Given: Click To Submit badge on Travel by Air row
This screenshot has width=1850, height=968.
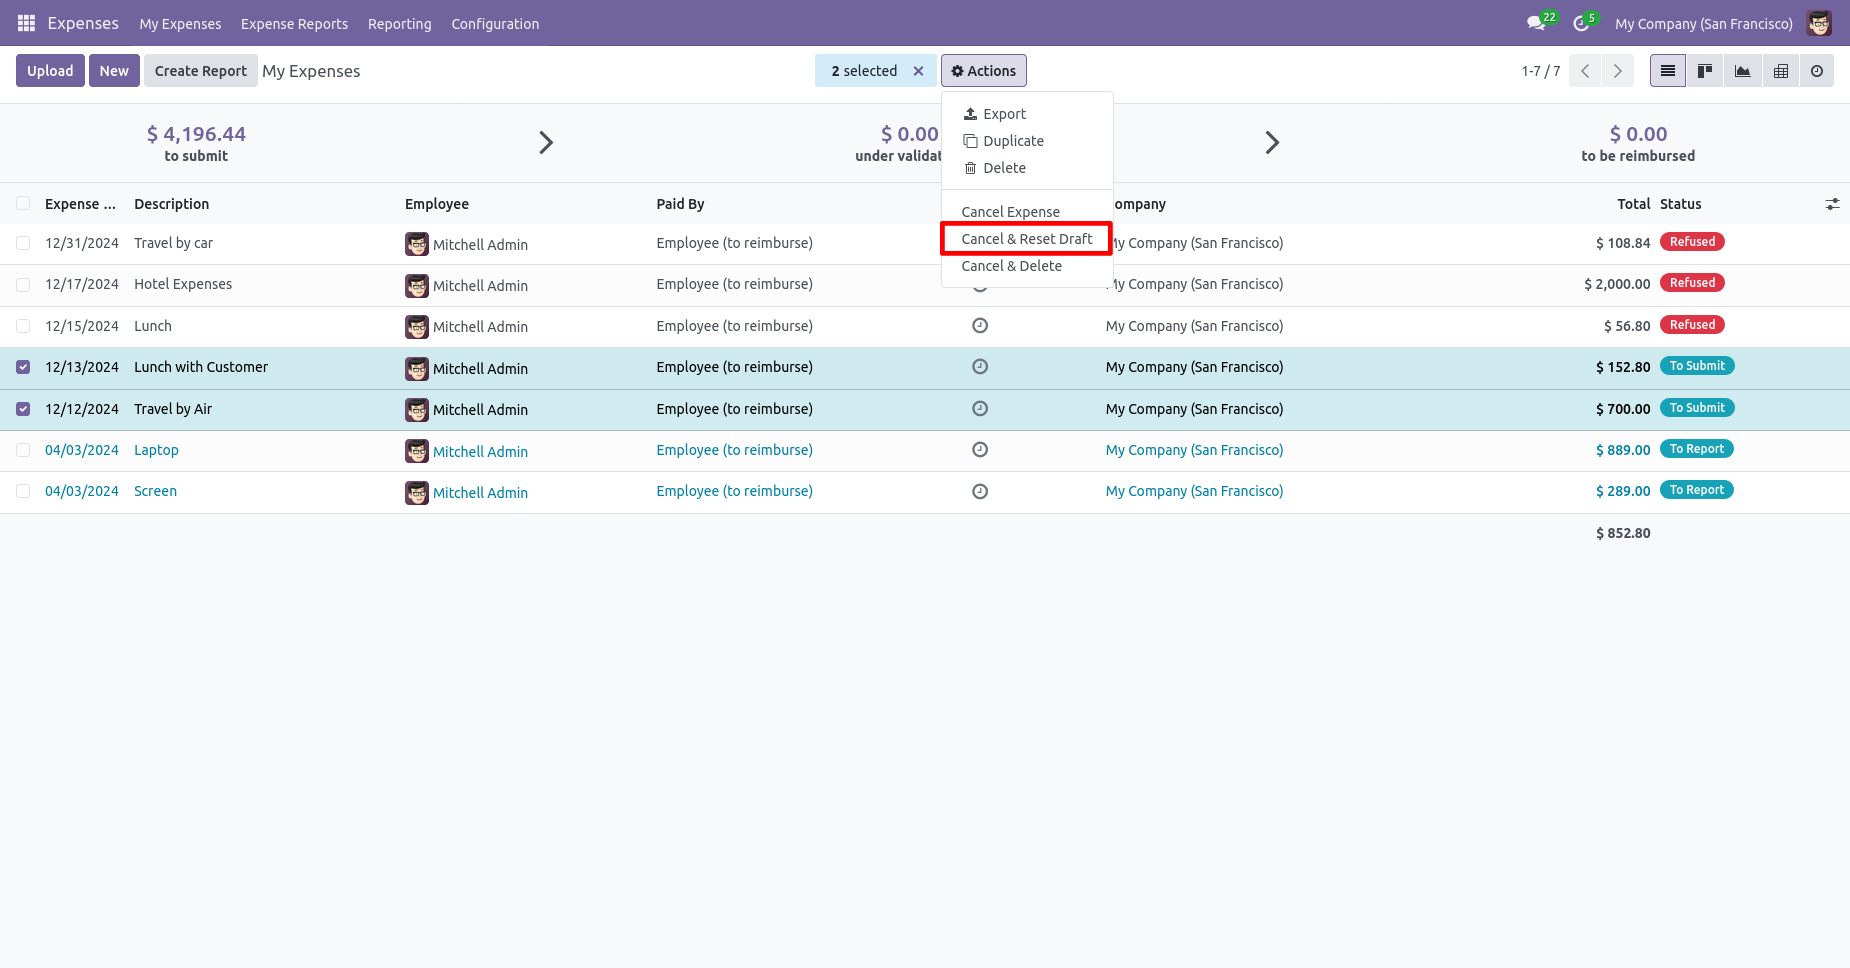Looking at the screenshot, I should 1697,408.
